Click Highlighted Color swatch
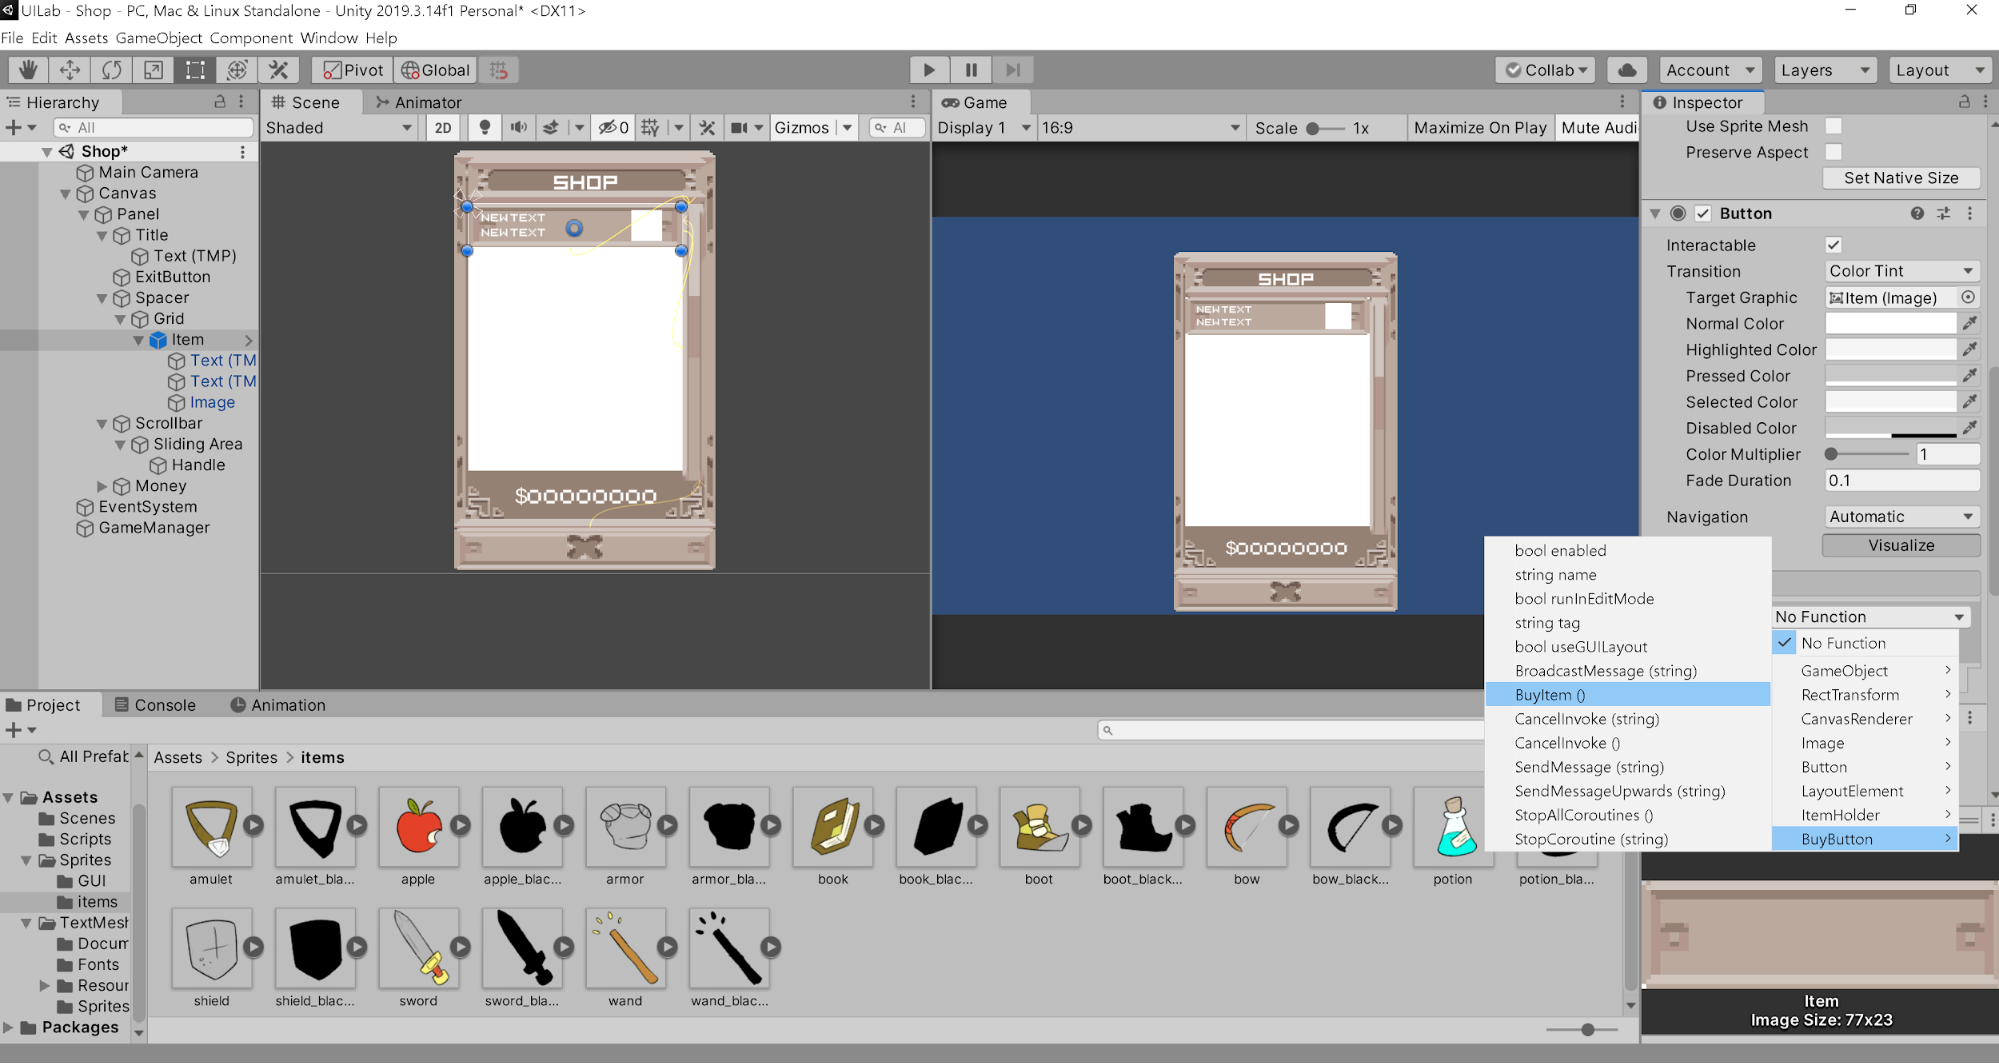1999x1064 pixels. (x=1890, y=349)
